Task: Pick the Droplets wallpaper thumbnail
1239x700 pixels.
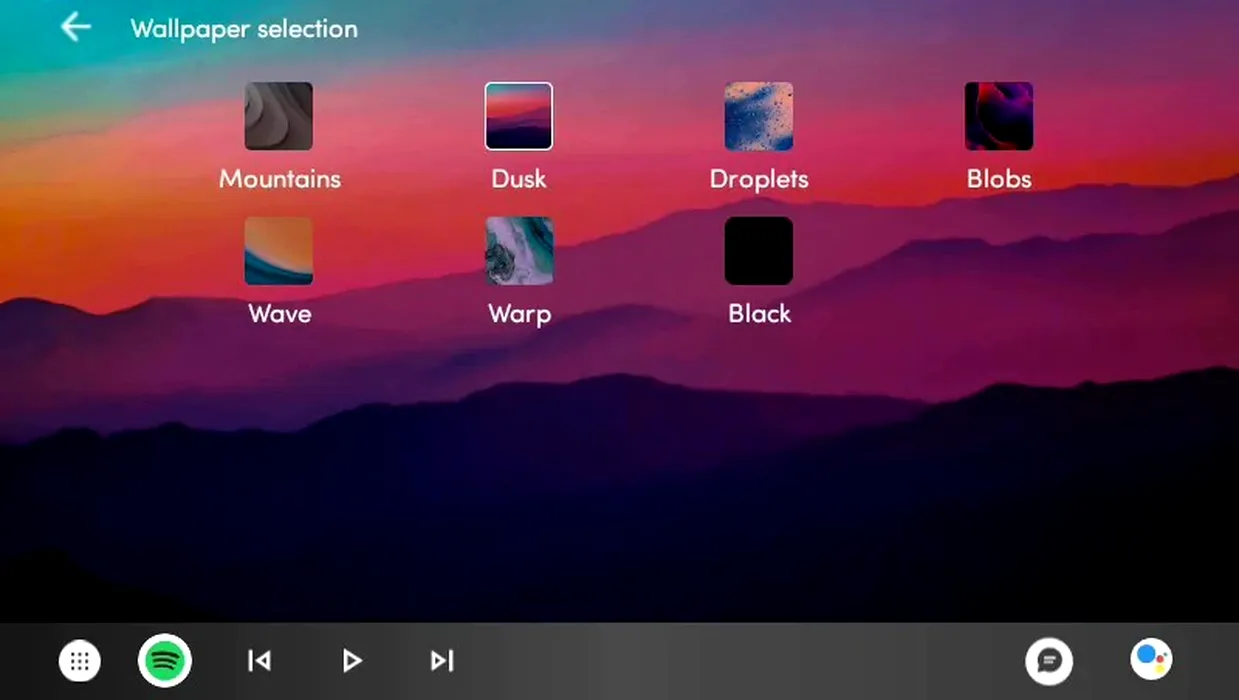Action: (759, 116)
